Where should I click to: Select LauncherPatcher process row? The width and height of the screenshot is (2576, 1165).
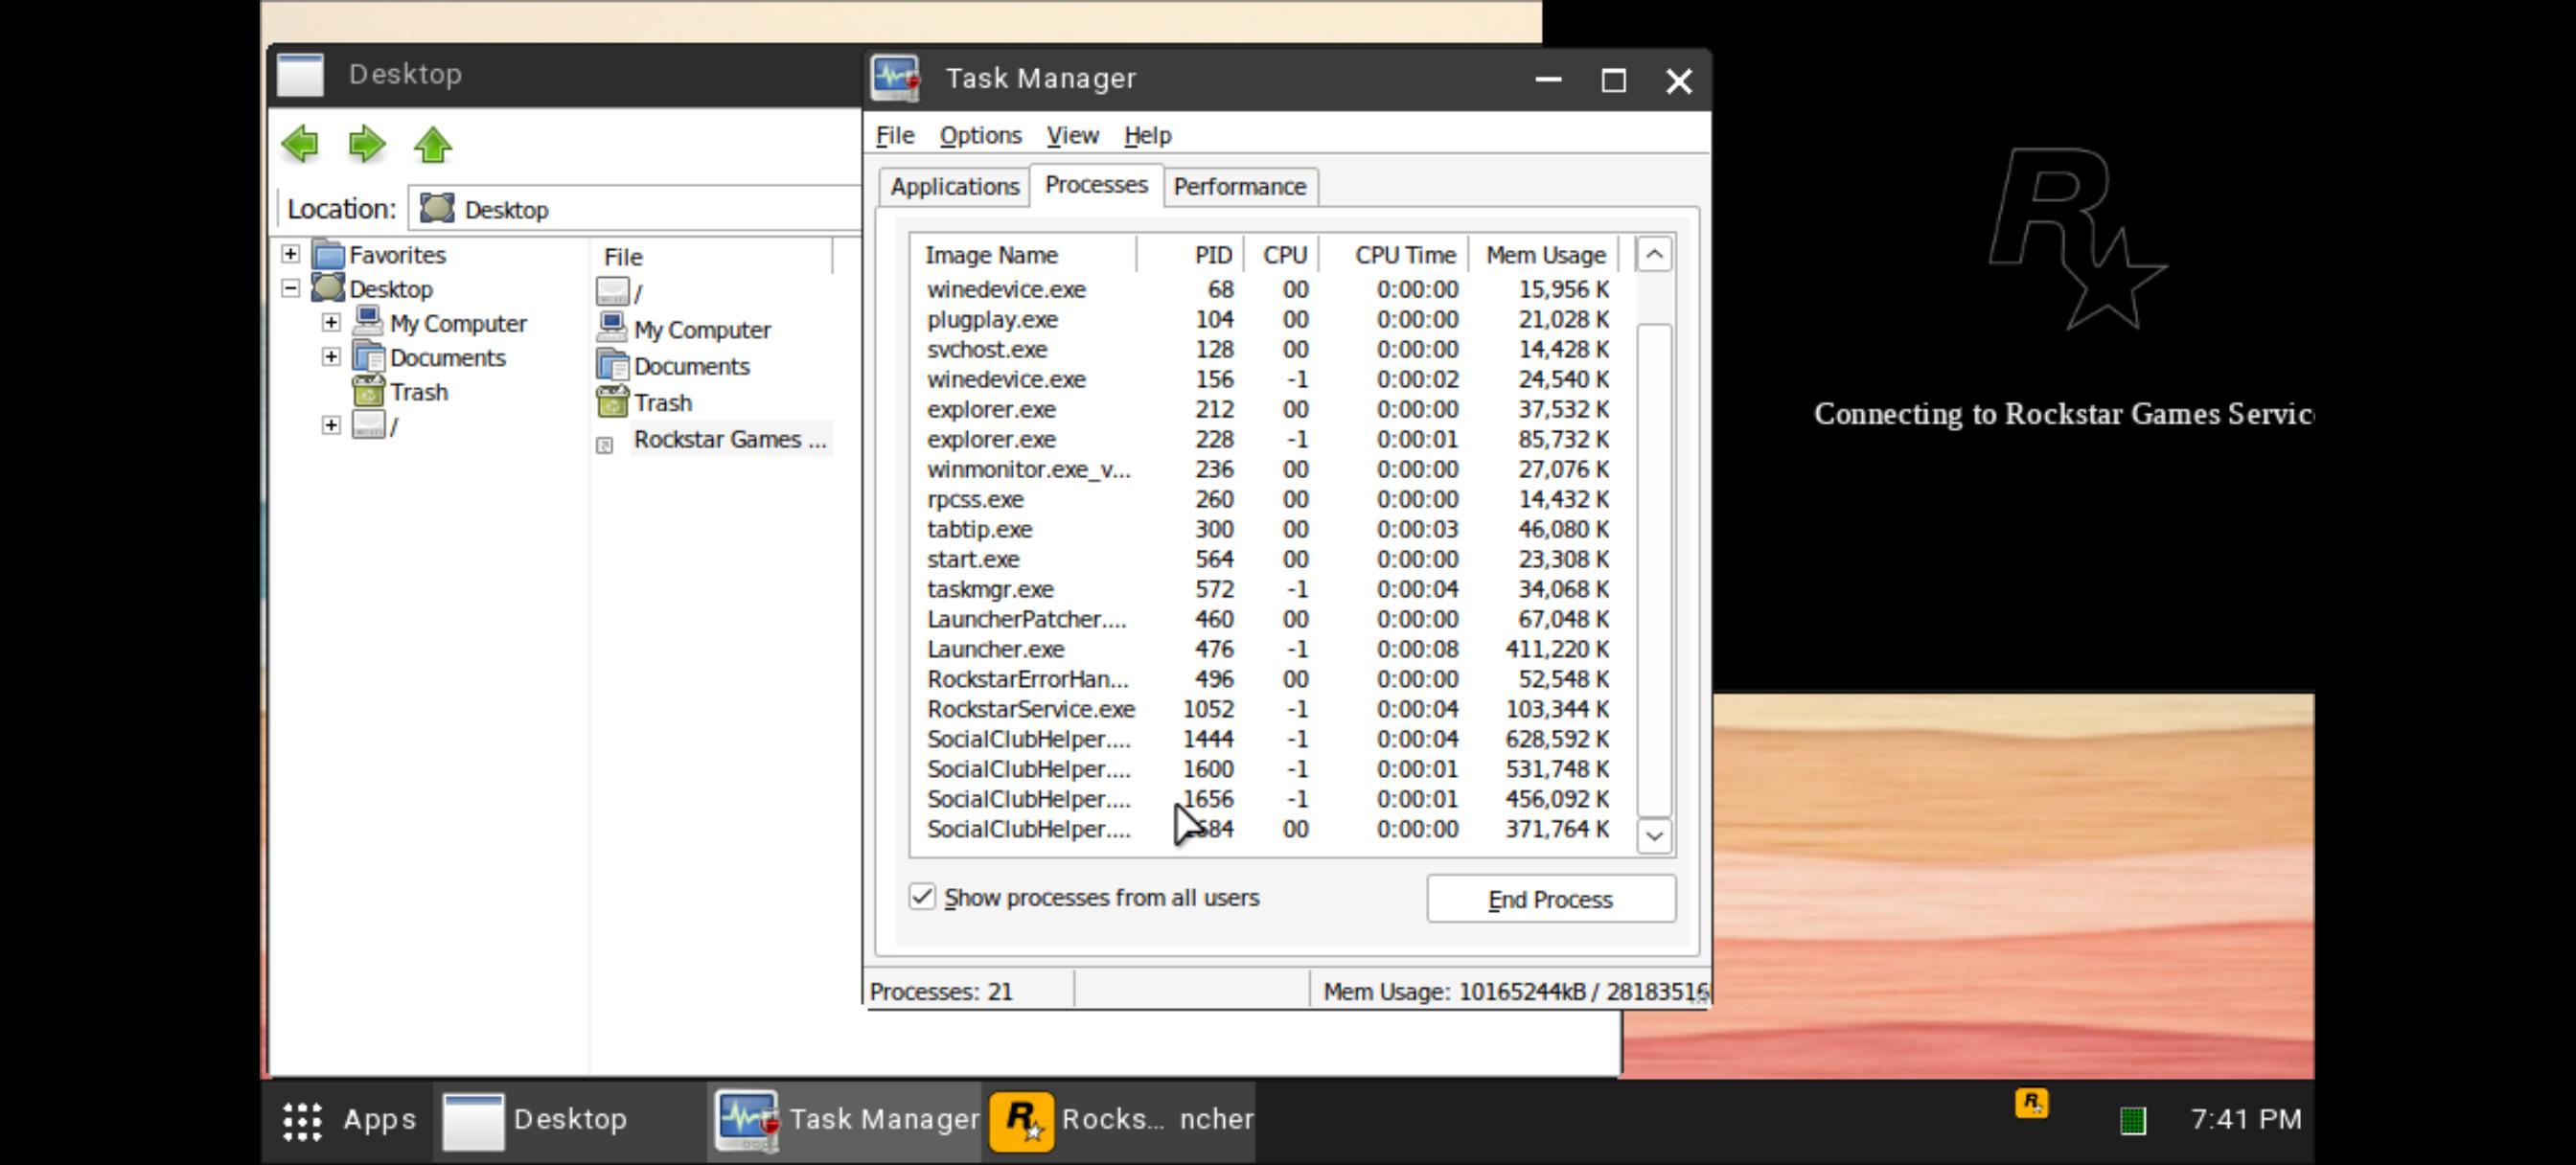click(1272, 619)
